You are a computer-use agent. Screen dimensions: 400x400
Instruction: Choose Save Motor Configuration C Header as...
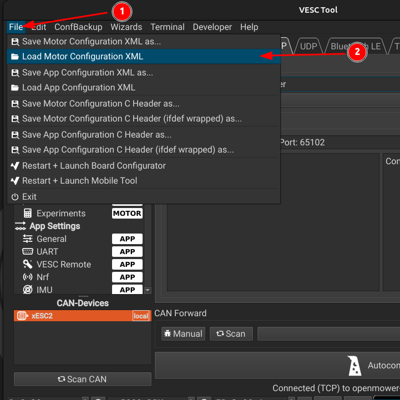tap(143, 104)
